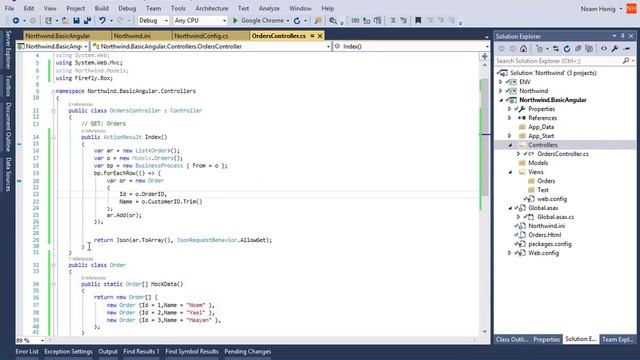This screenshot has height=360, width=640.
Task: Open the Data Sources side tab
Action: (8, 175)
